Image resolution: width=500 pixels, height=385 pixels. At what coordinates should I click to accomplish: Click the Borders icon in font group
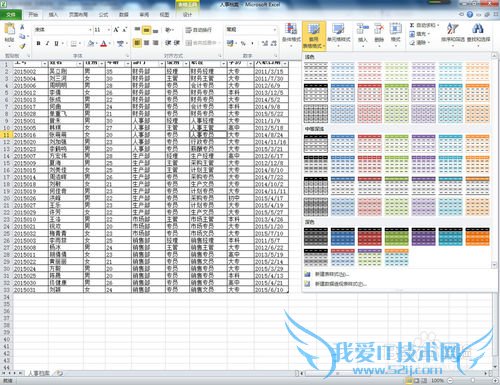74,43
